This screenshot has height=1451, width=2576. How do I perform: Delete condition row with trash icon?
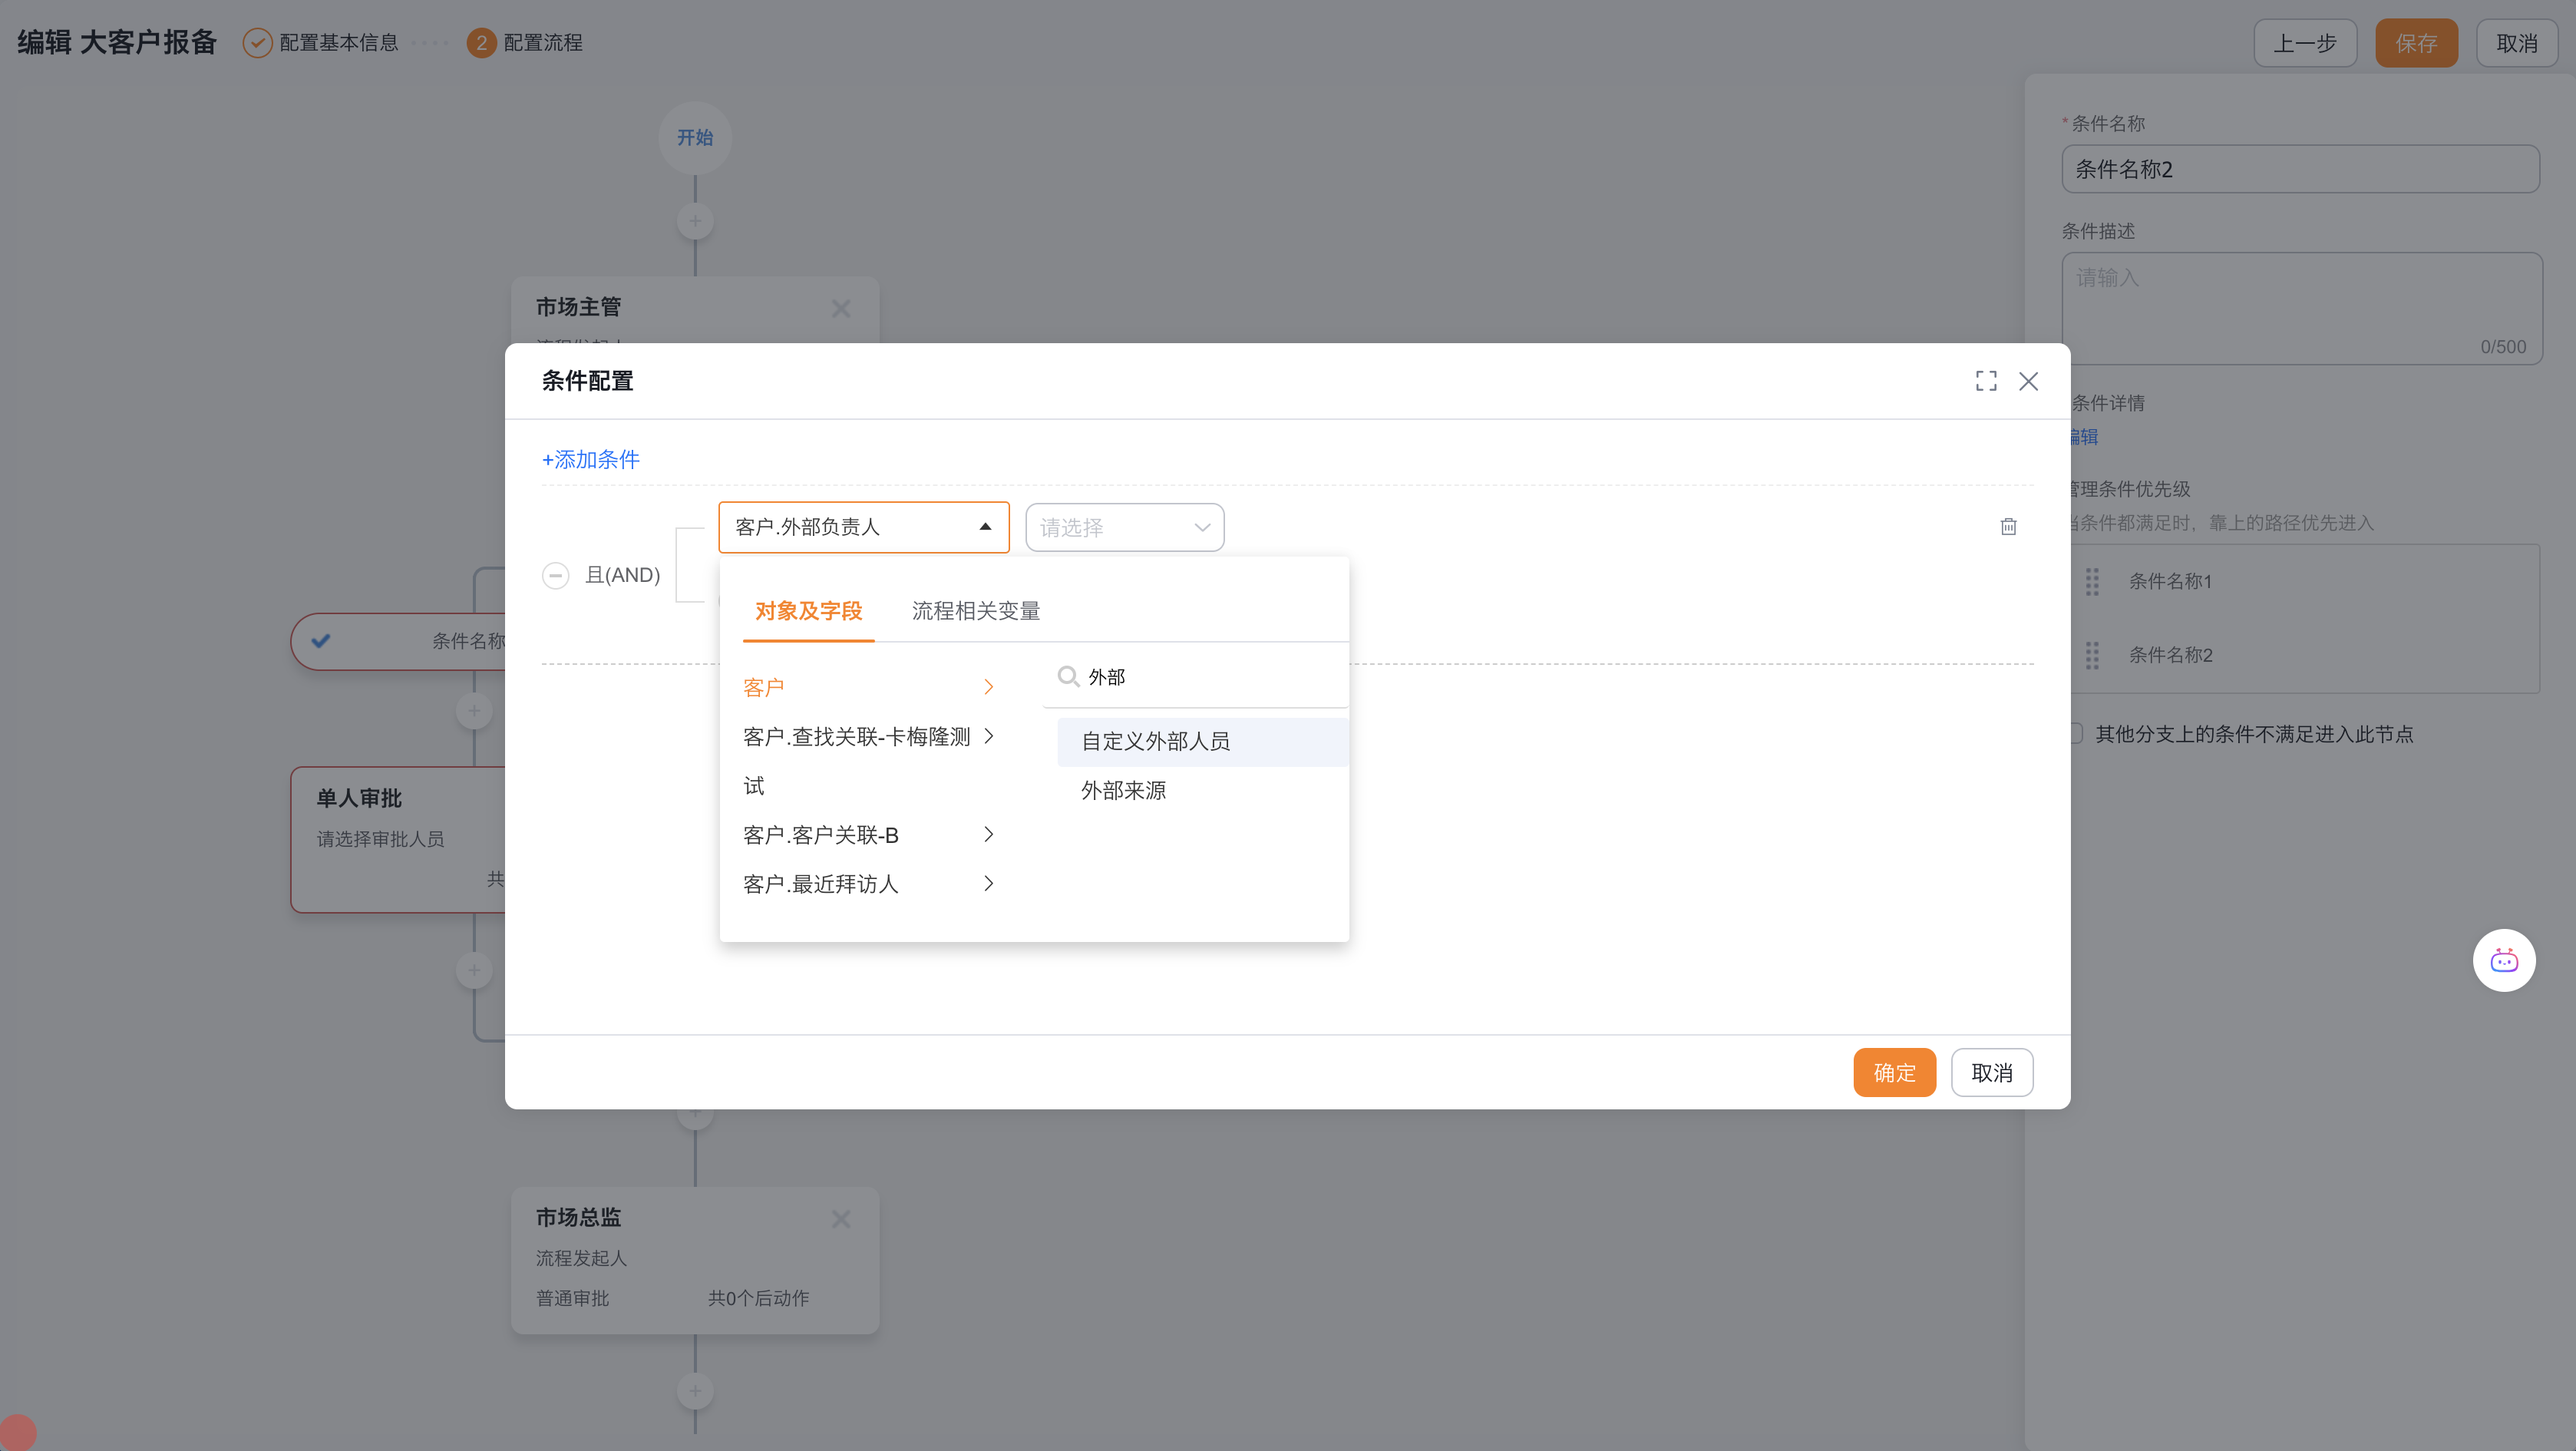(2008, 526)
